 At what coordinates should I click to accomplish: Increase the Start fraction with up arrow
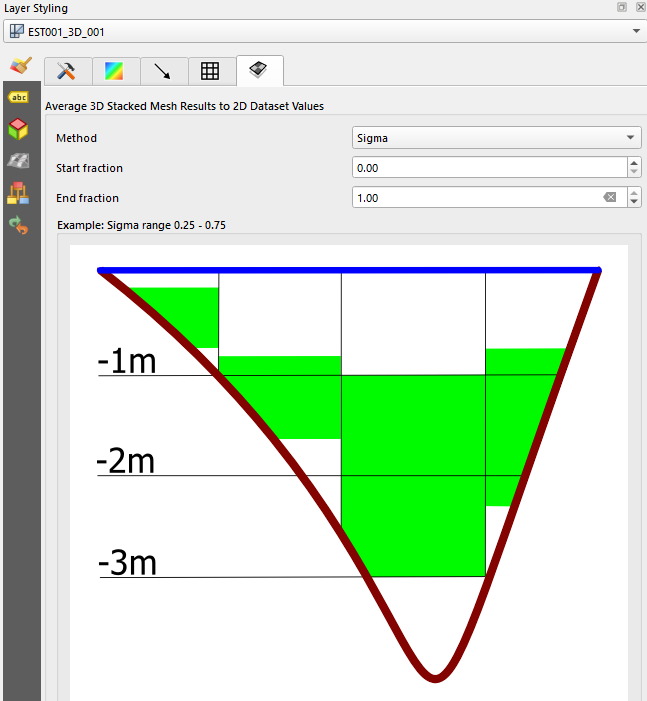coord(633,163)
